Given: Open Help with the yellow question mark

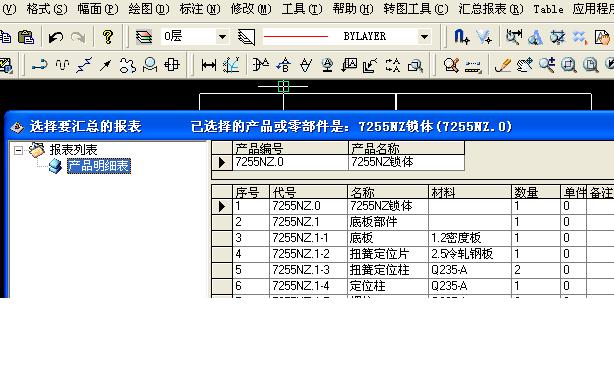Looking at the screenshot, I should (108, 37).
